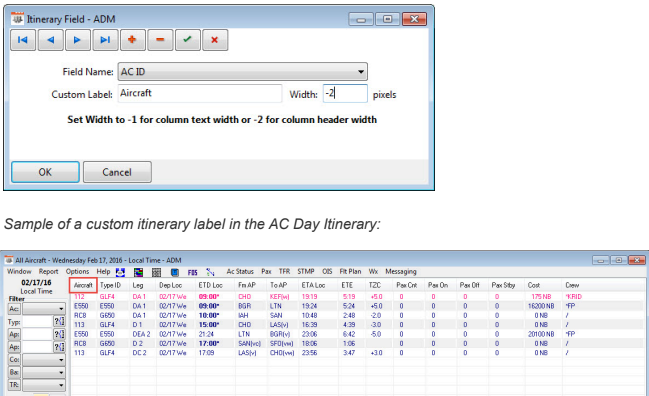The image size is (649, 396).
Task: Click the multicolor schedule bars toolbar icon
Action: pos(138,272)
